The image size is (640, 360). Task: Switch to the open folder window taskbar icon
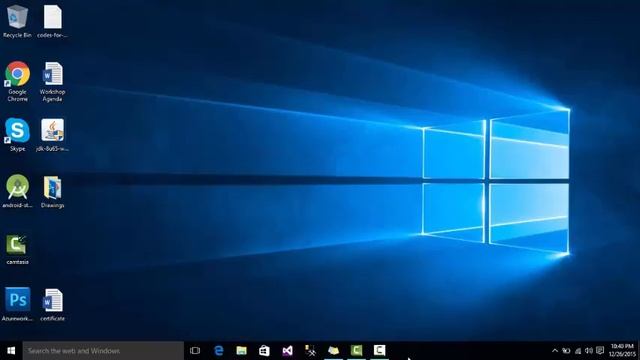(333, 351)
